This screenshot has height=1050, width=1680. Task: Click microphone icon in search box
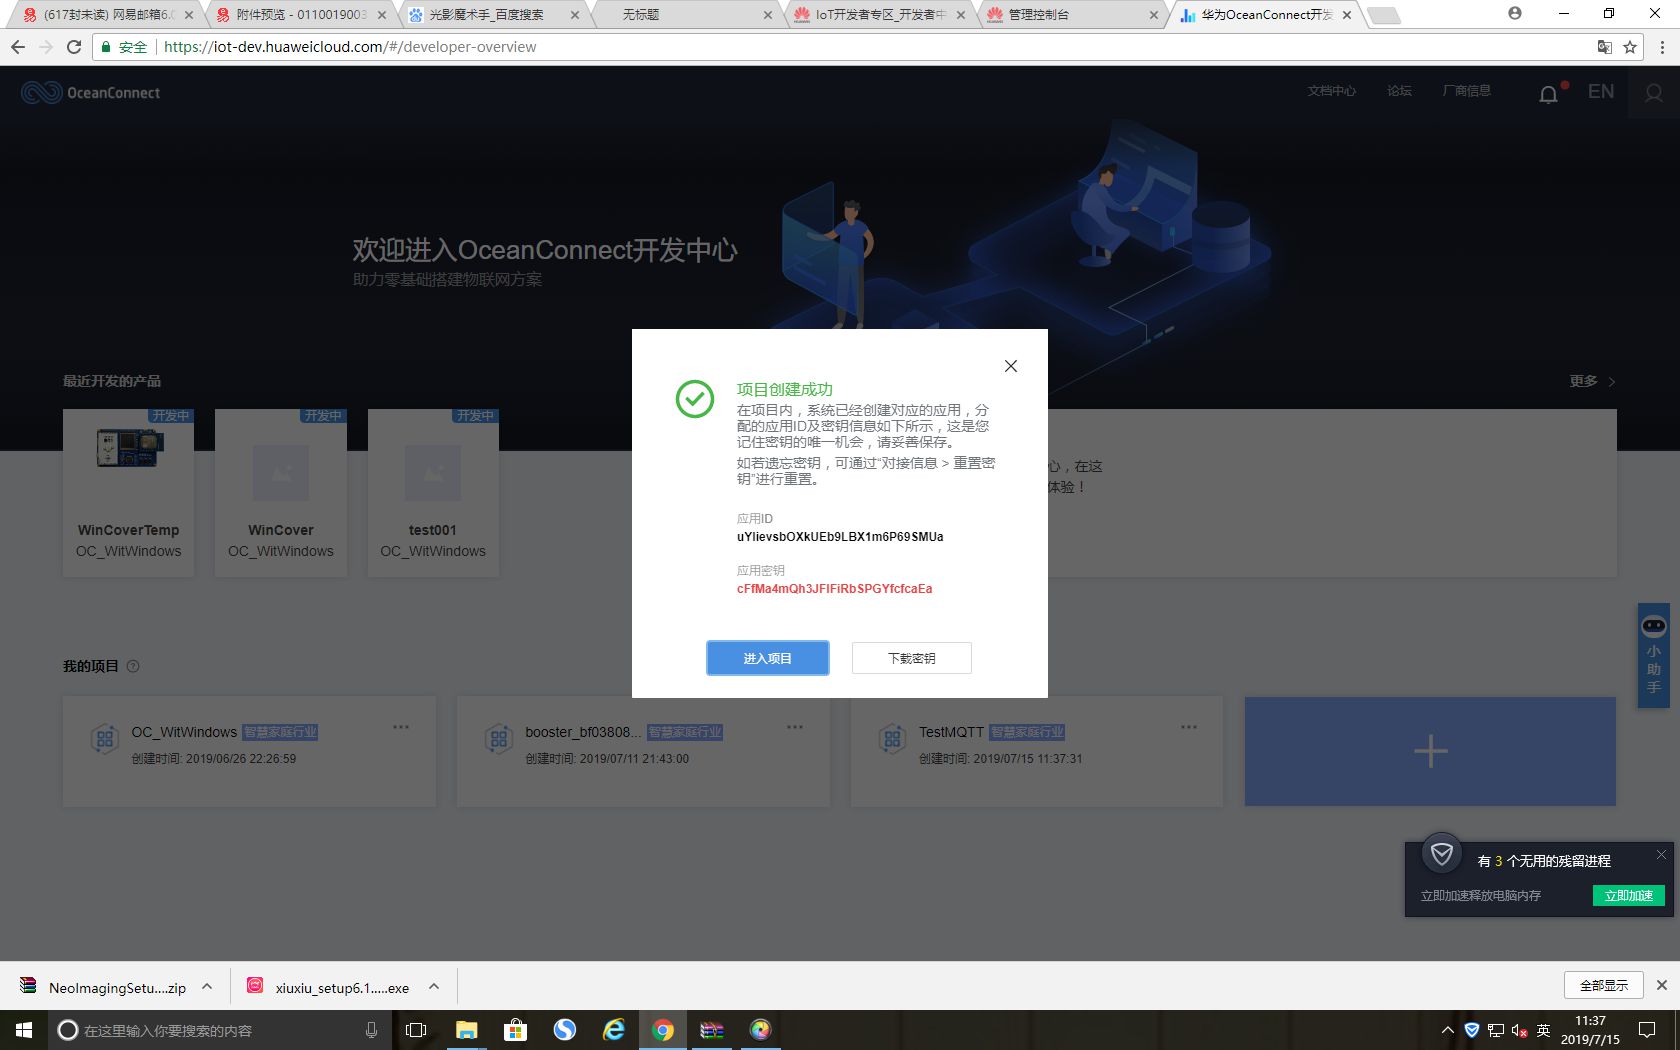[371, 1030]
